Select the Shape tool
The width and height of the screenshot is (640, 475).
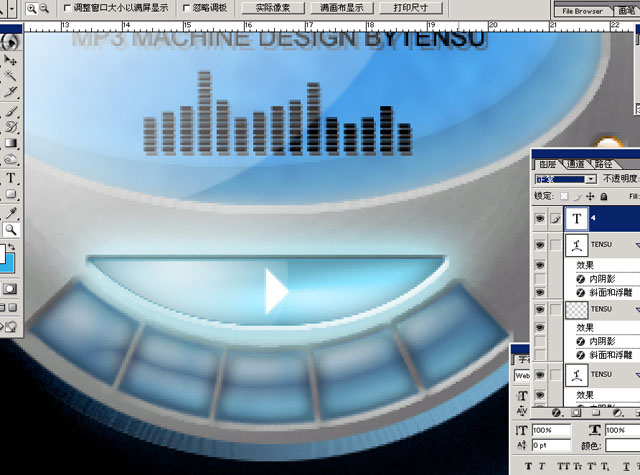coord(10,194)
